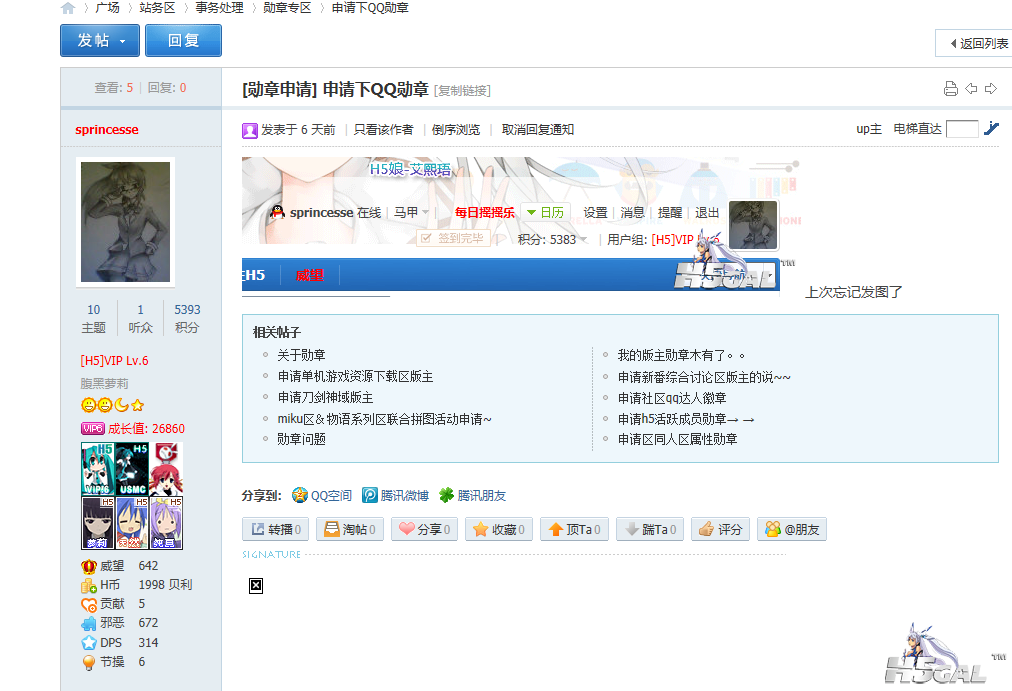Open the 发帖 dropdown button

[100, 41]
